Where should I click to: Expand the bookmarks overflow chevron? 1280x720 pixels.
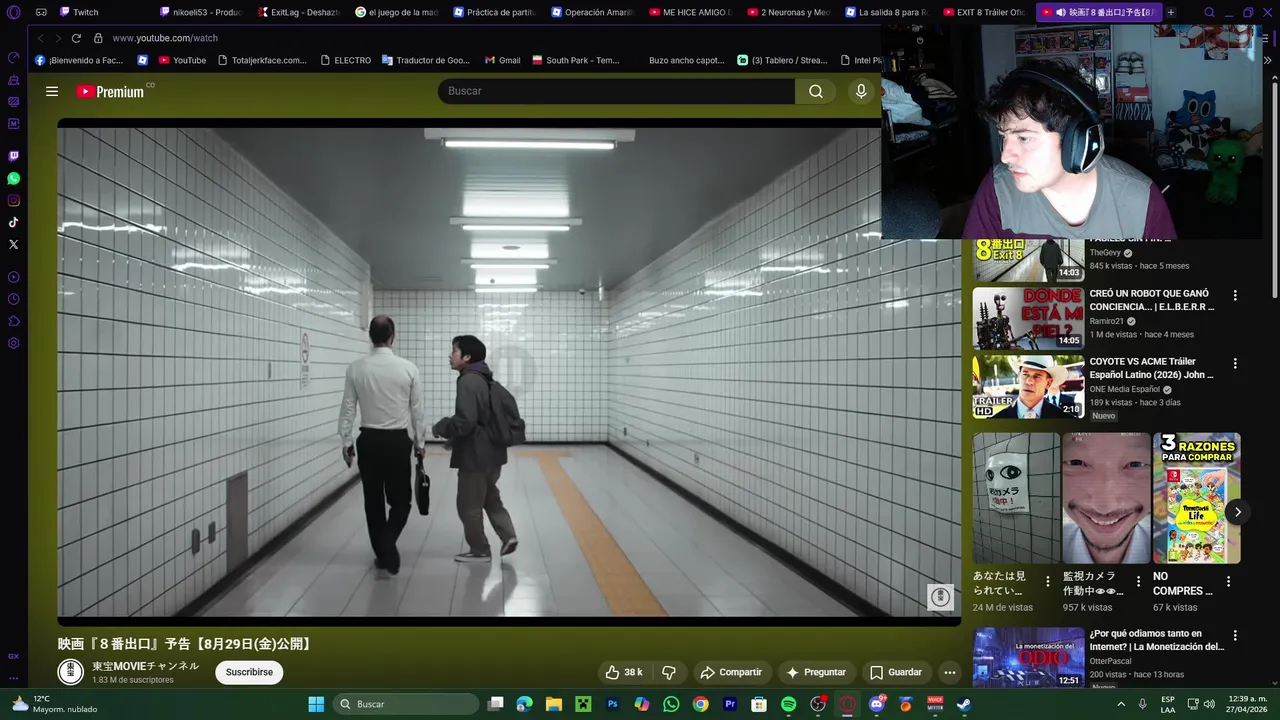[1268, 60]
